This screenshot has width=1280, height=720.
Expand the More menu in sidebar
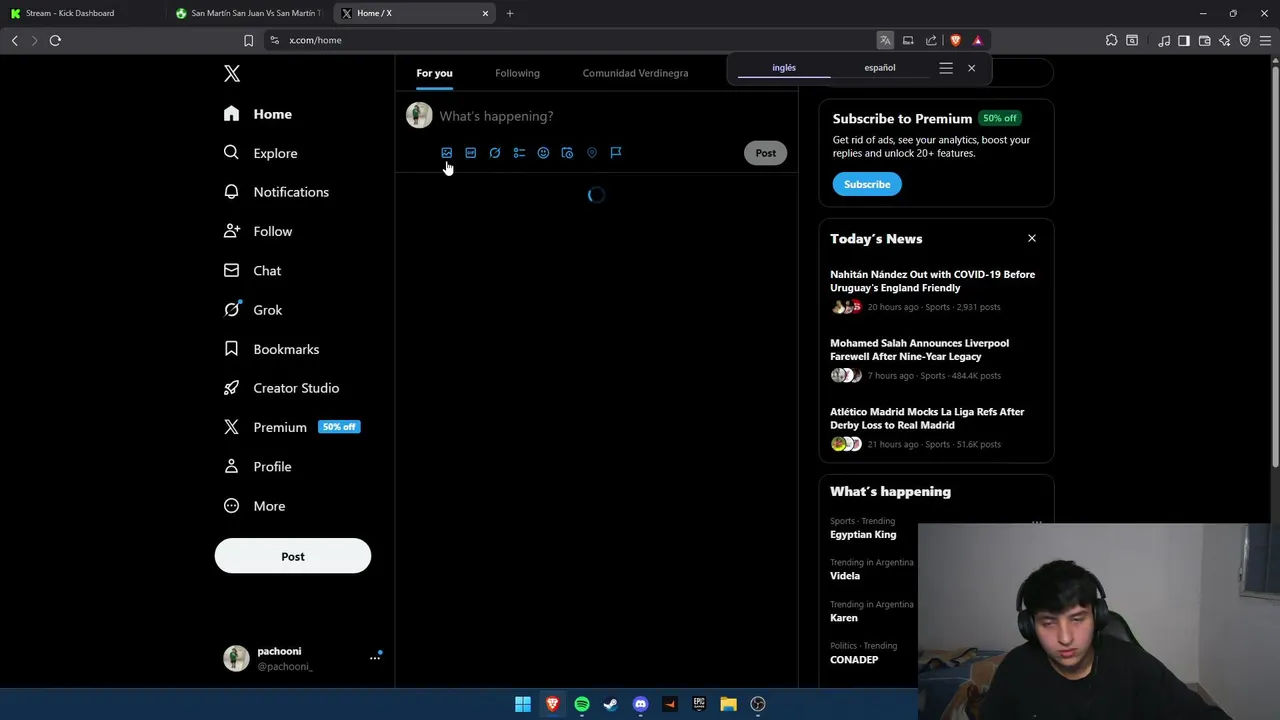point(255,506)
